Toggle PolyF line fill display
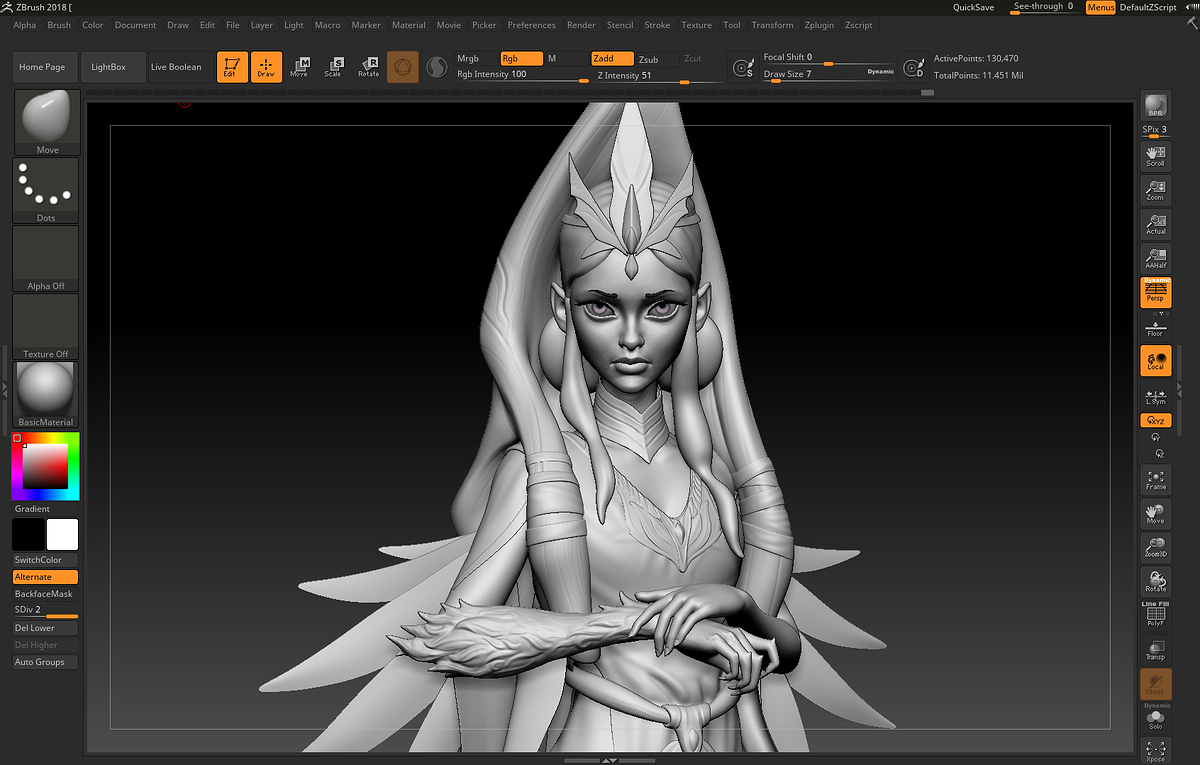Screen dimensions: 1200x765 click(x=1156, y=615)
